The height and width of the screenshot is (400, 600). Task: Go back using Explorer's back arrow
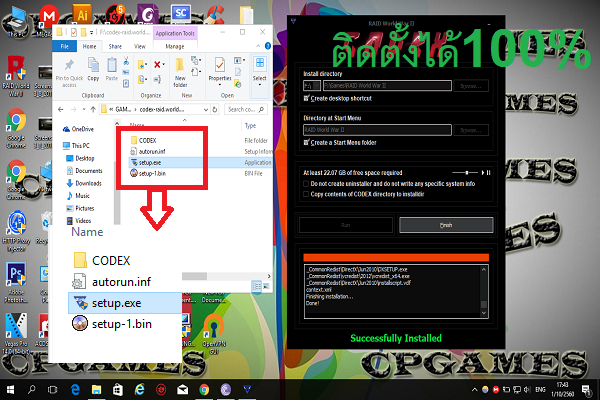pyautogui.click(x=60, y=109)
